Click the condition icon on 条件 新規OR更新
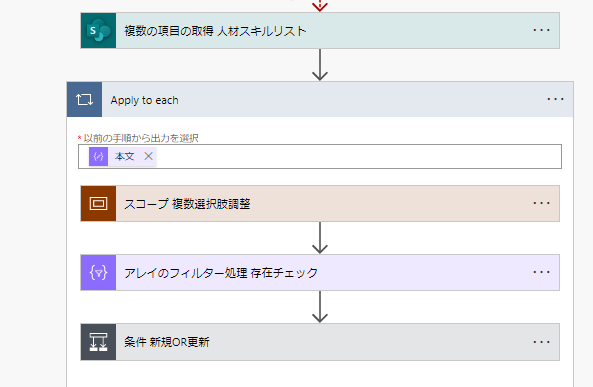Viewport: 593px width, 387px height. [x=98, y=342]
